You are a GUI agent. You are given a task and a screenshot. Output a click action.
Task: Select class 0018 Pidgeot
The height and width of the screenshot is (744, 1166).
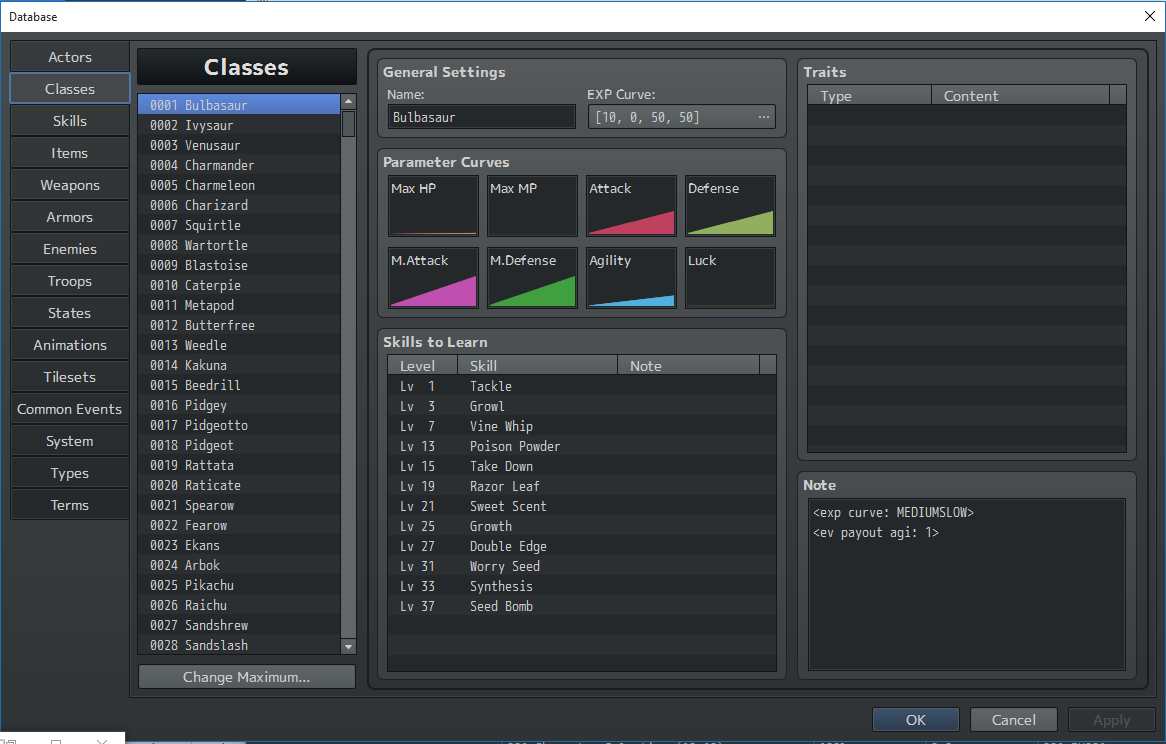point(239,445)
